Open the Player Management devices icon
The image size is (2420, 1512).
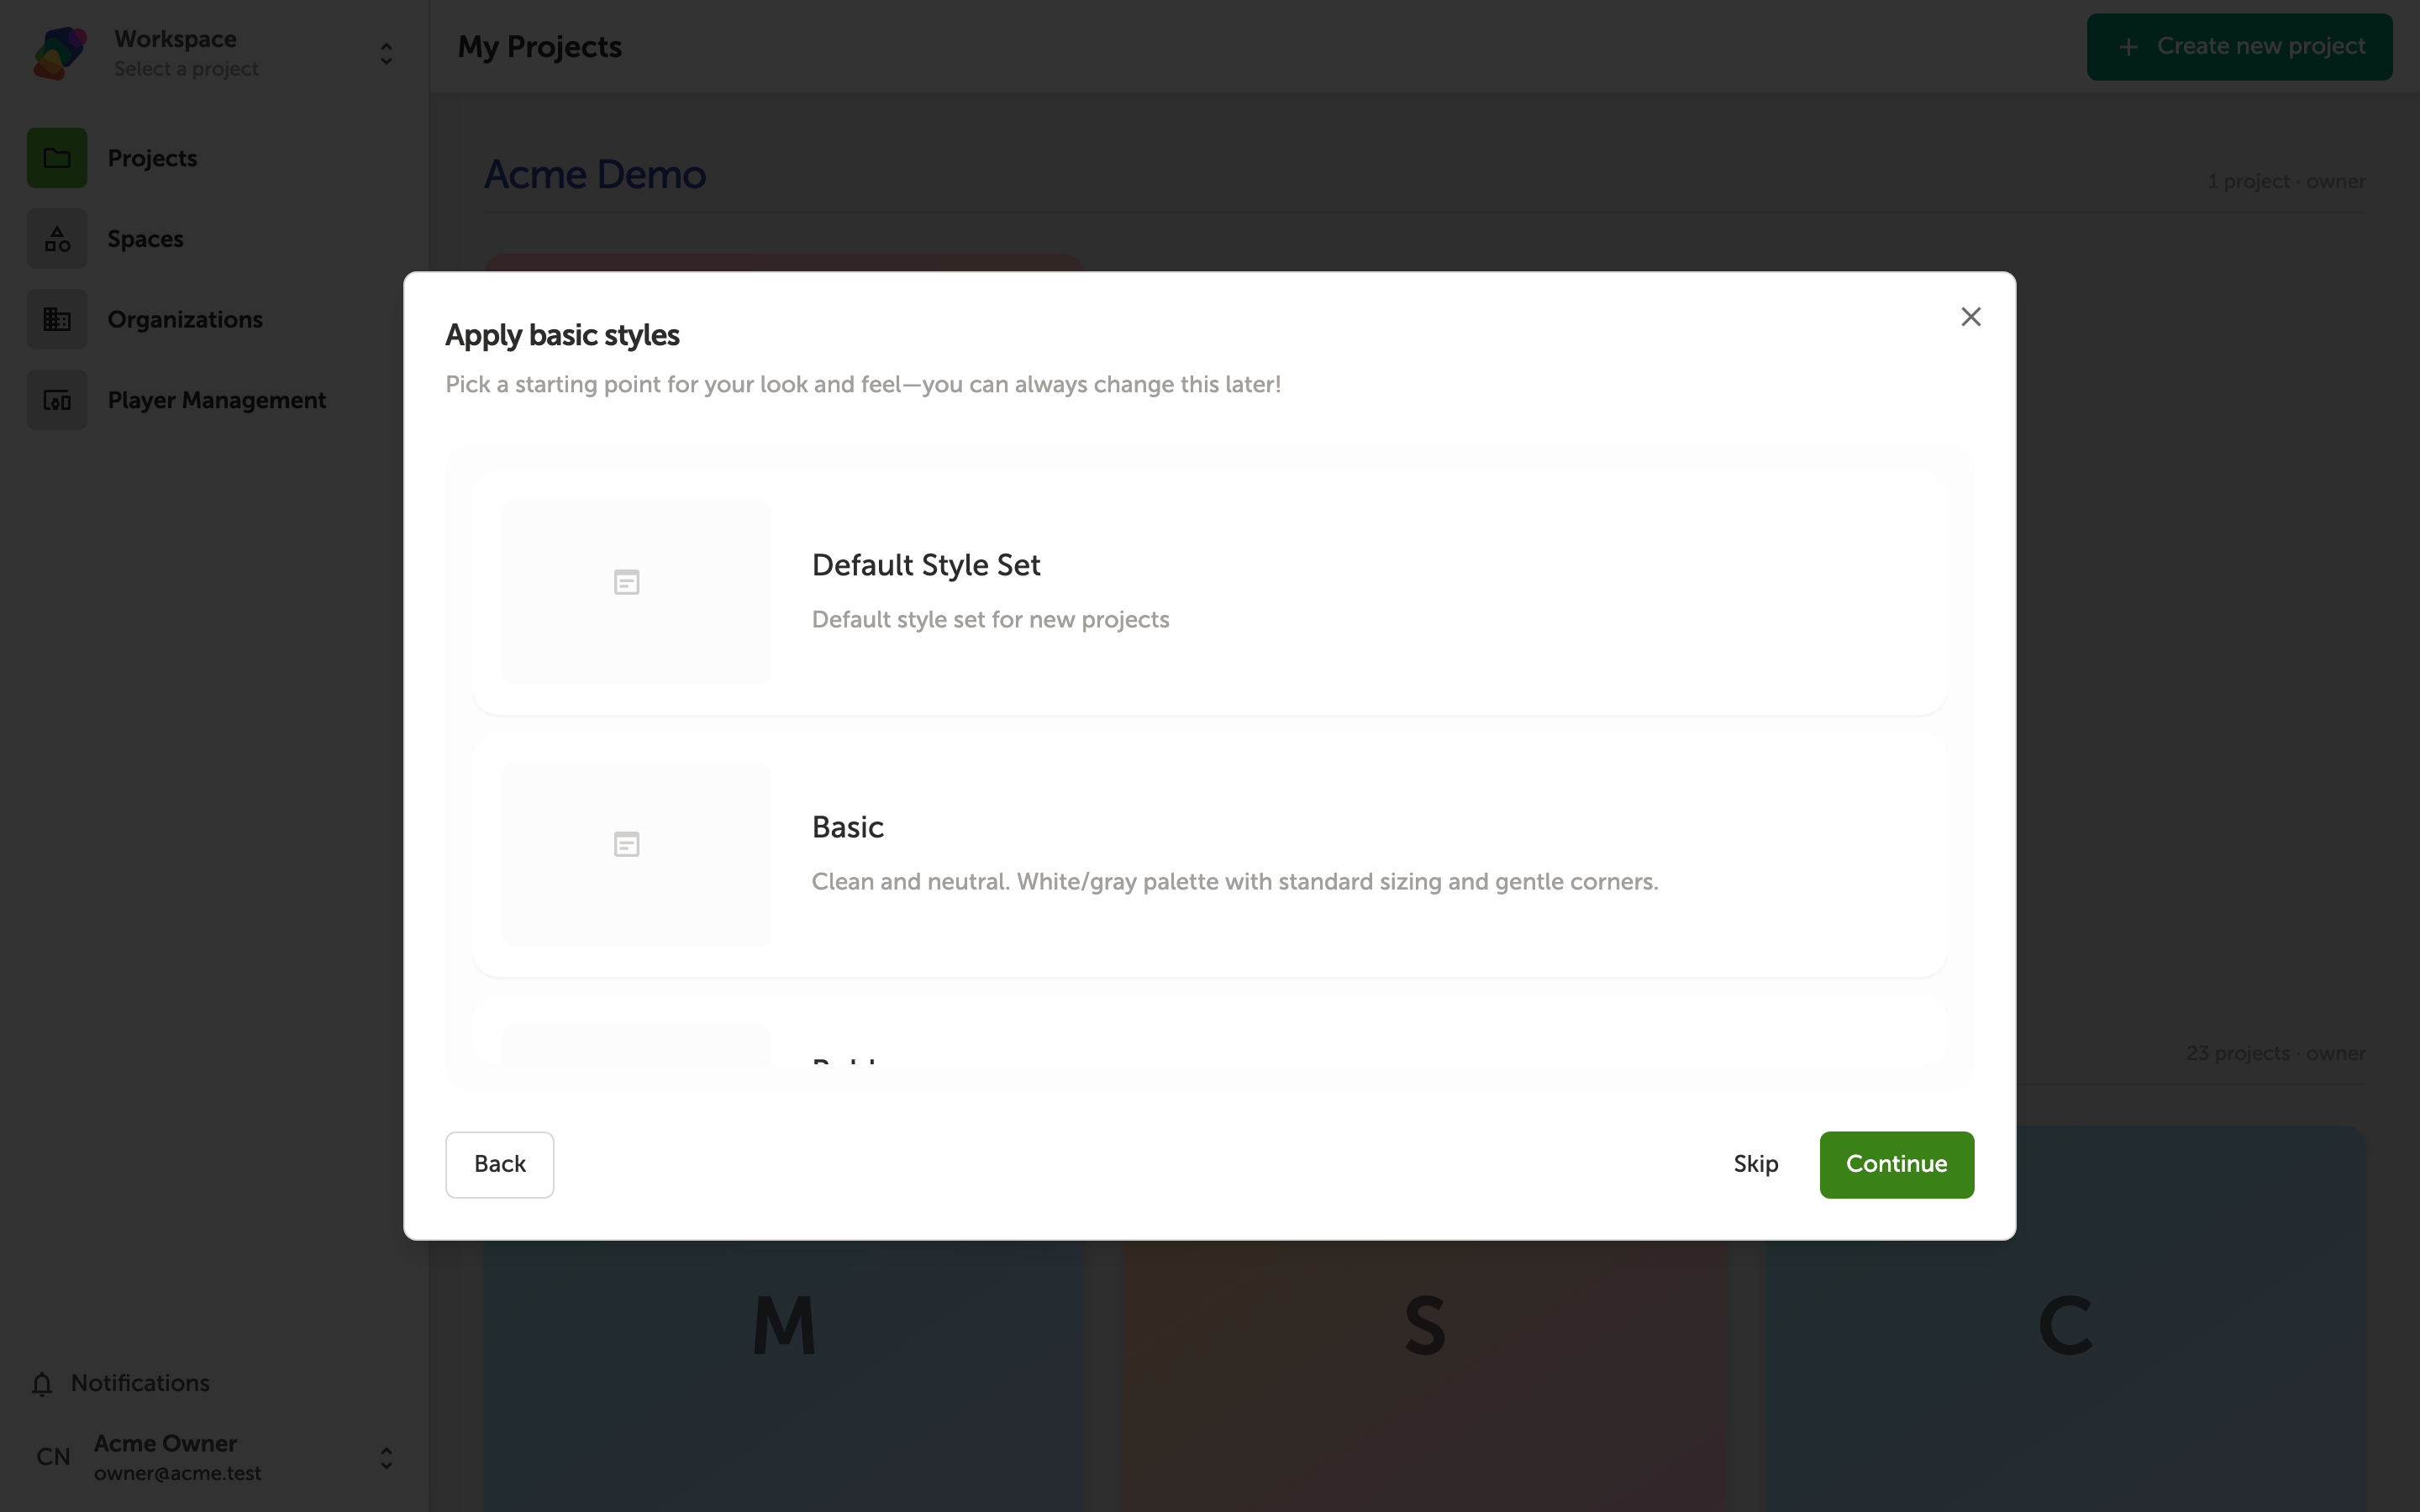(x=57, y=400)
